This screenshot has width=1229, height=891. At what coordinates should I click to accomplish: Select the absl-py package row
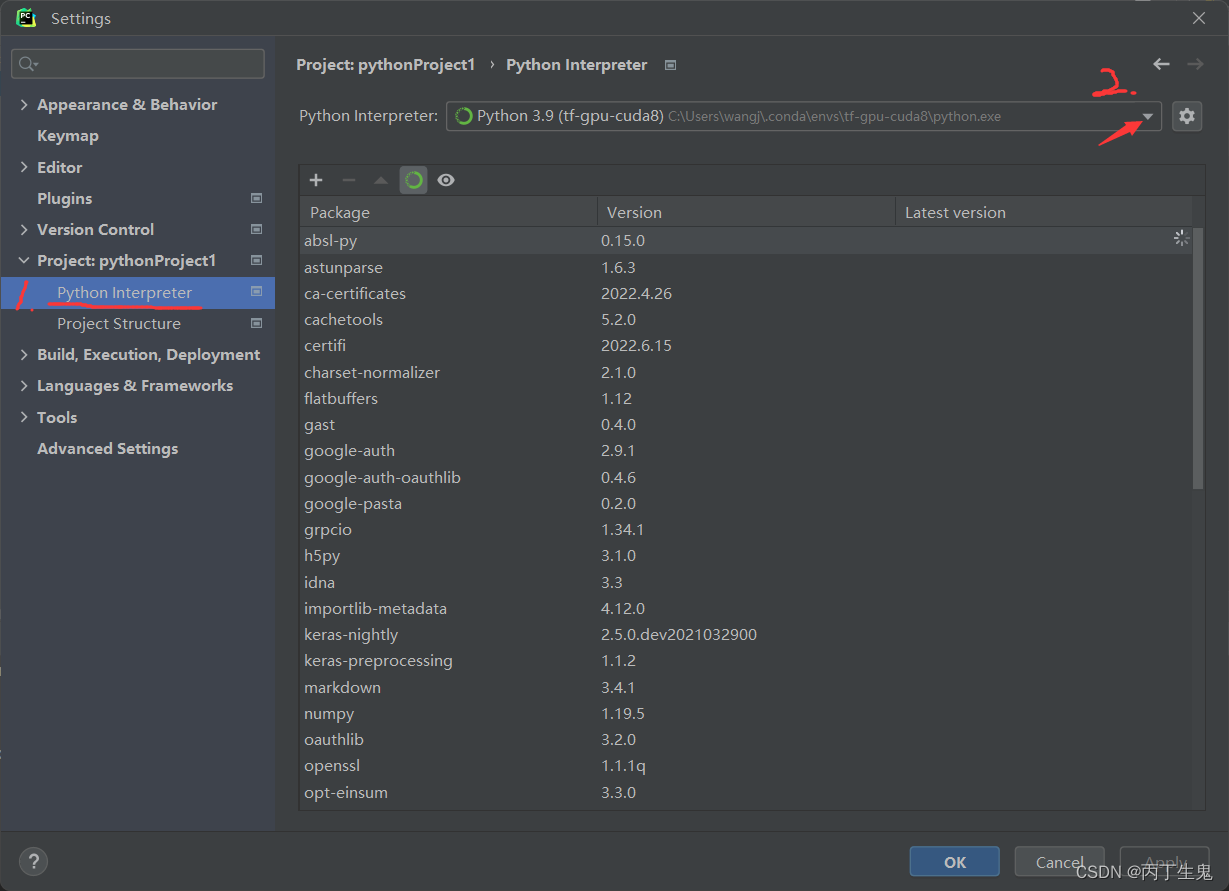tap(746, 240)
